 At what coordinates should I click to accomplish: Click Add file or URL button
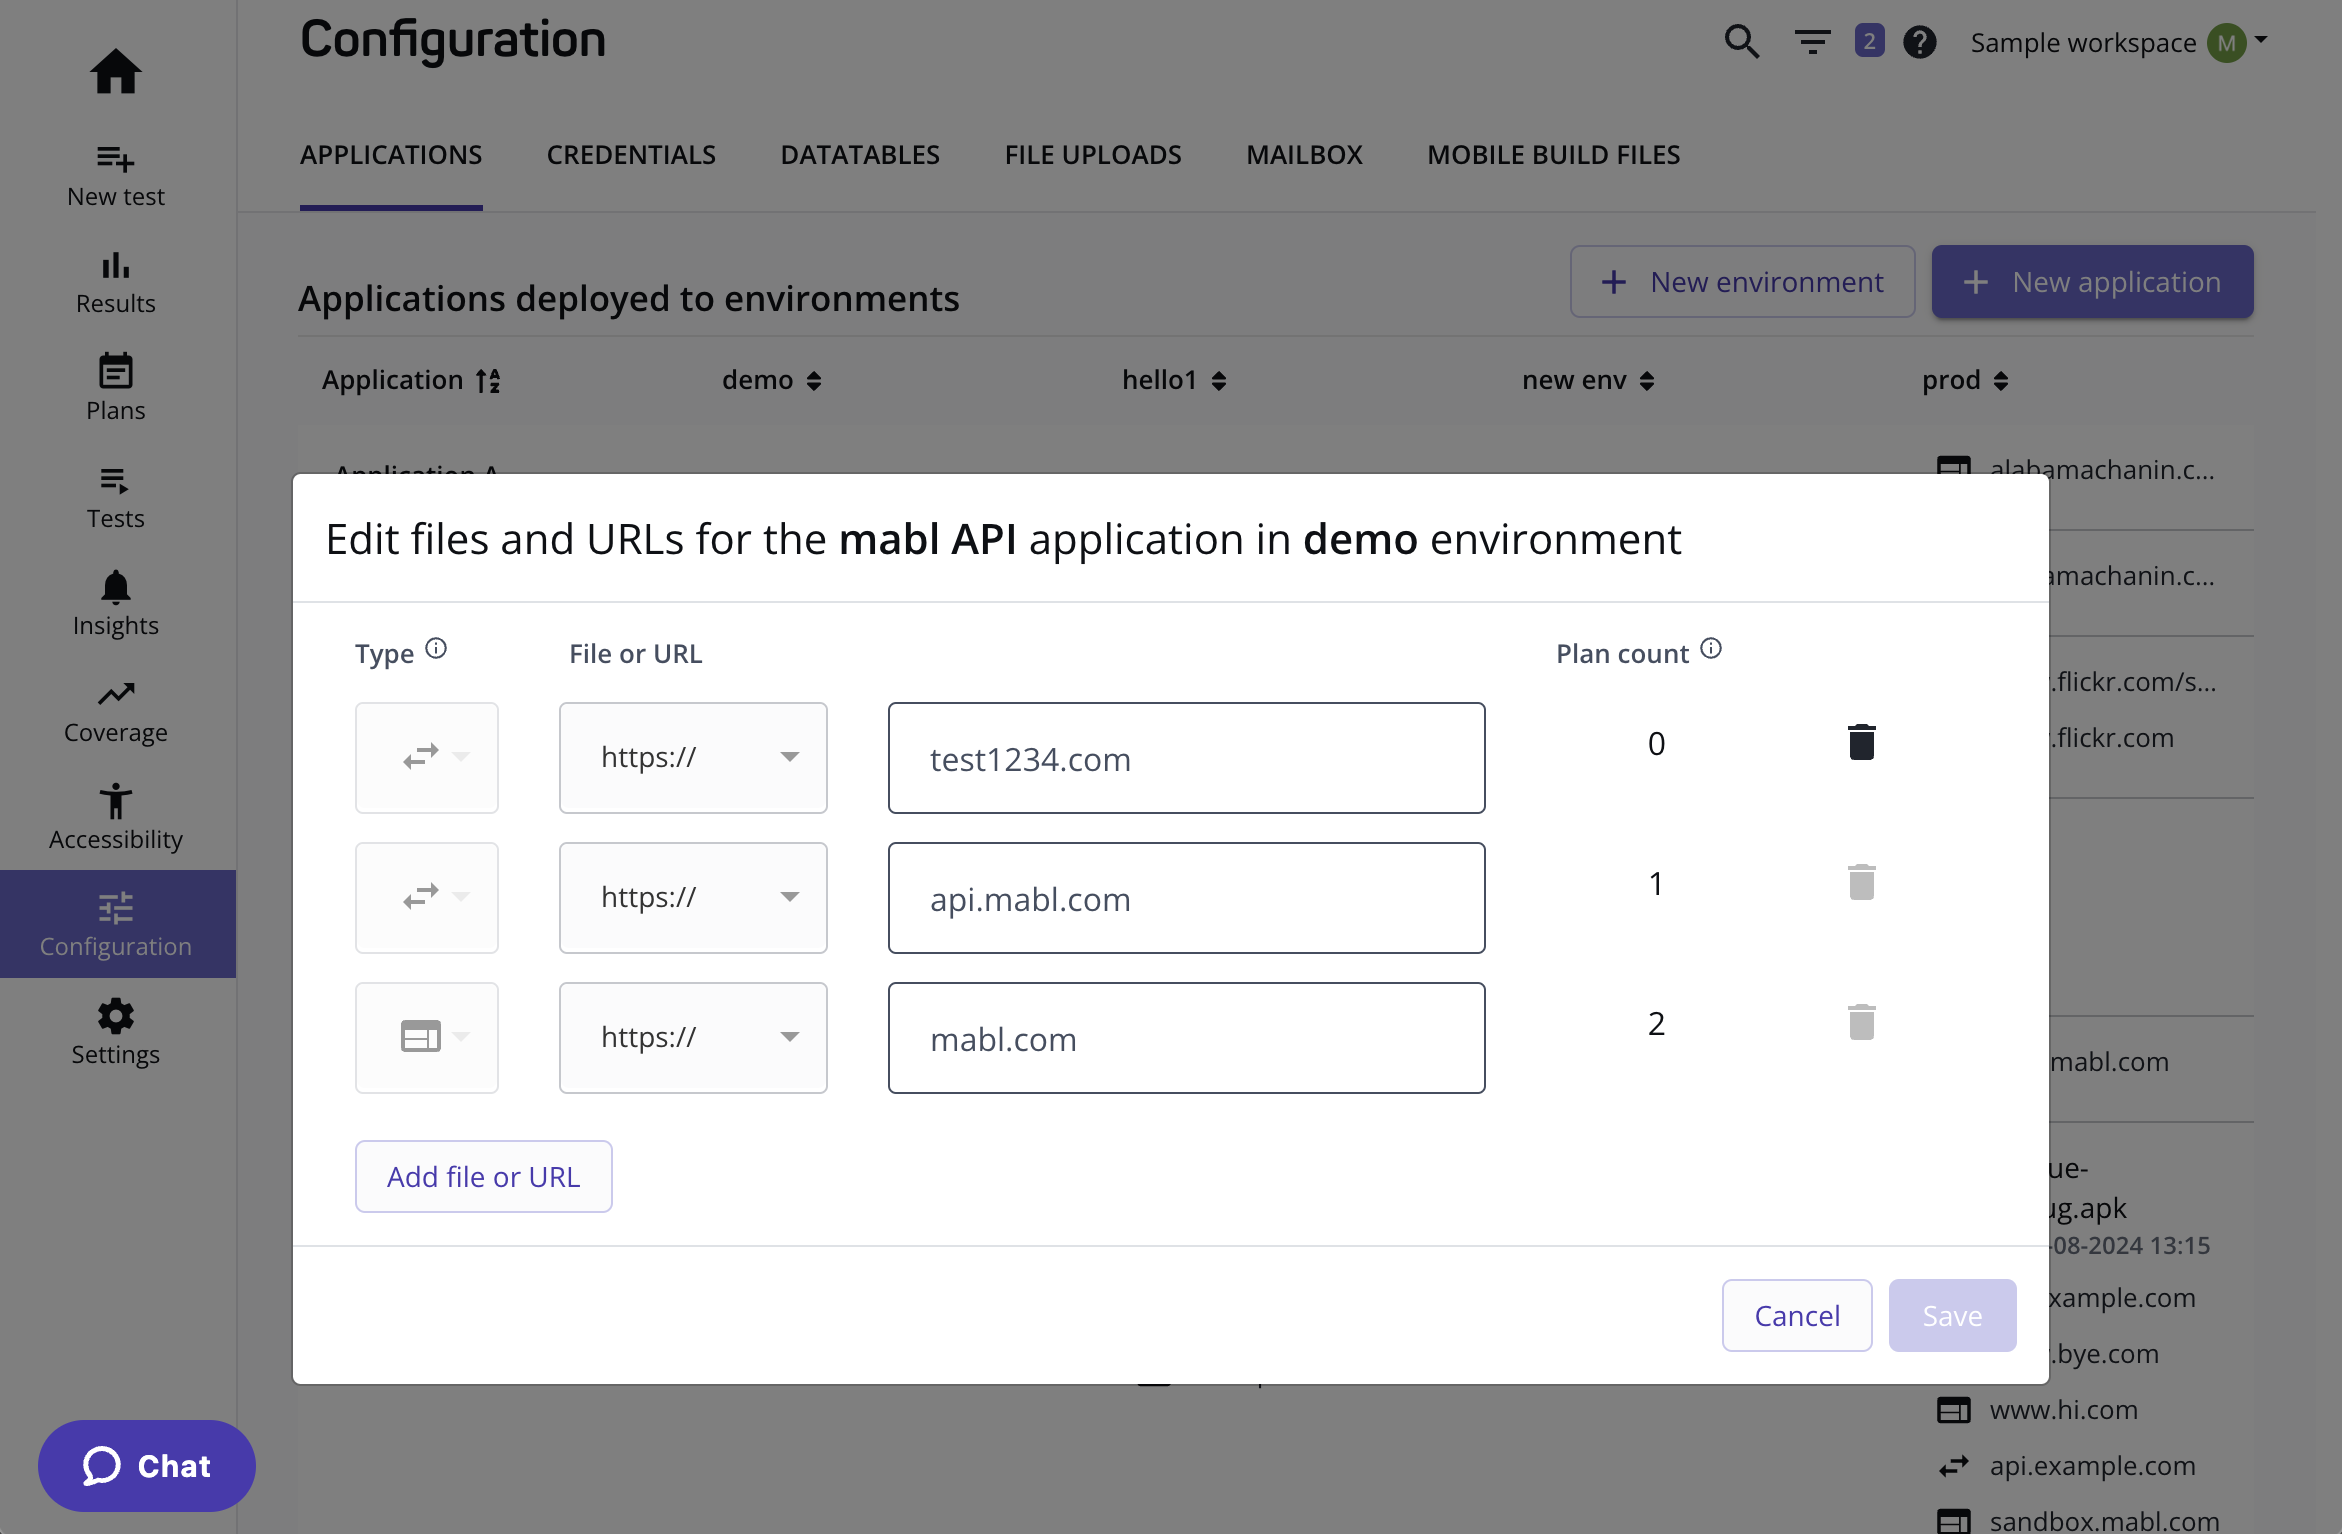(484, 1177)
